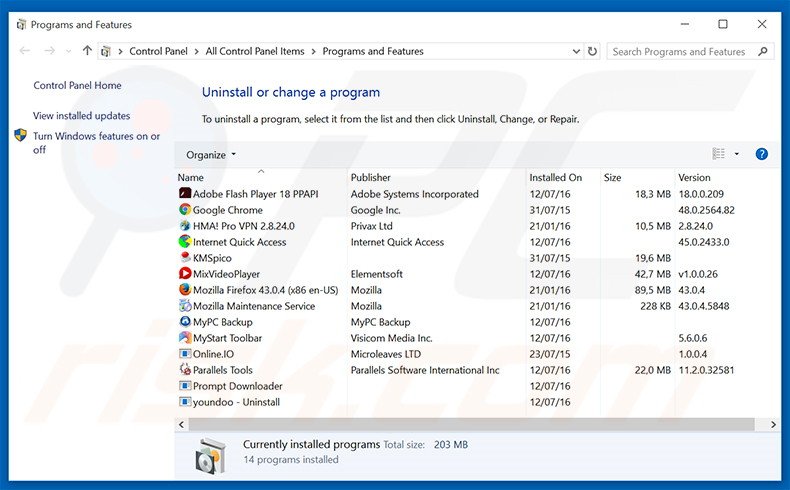Click the search magnifier icon
Viewport: 790px width, 490px height.
(x=763, y=51)
